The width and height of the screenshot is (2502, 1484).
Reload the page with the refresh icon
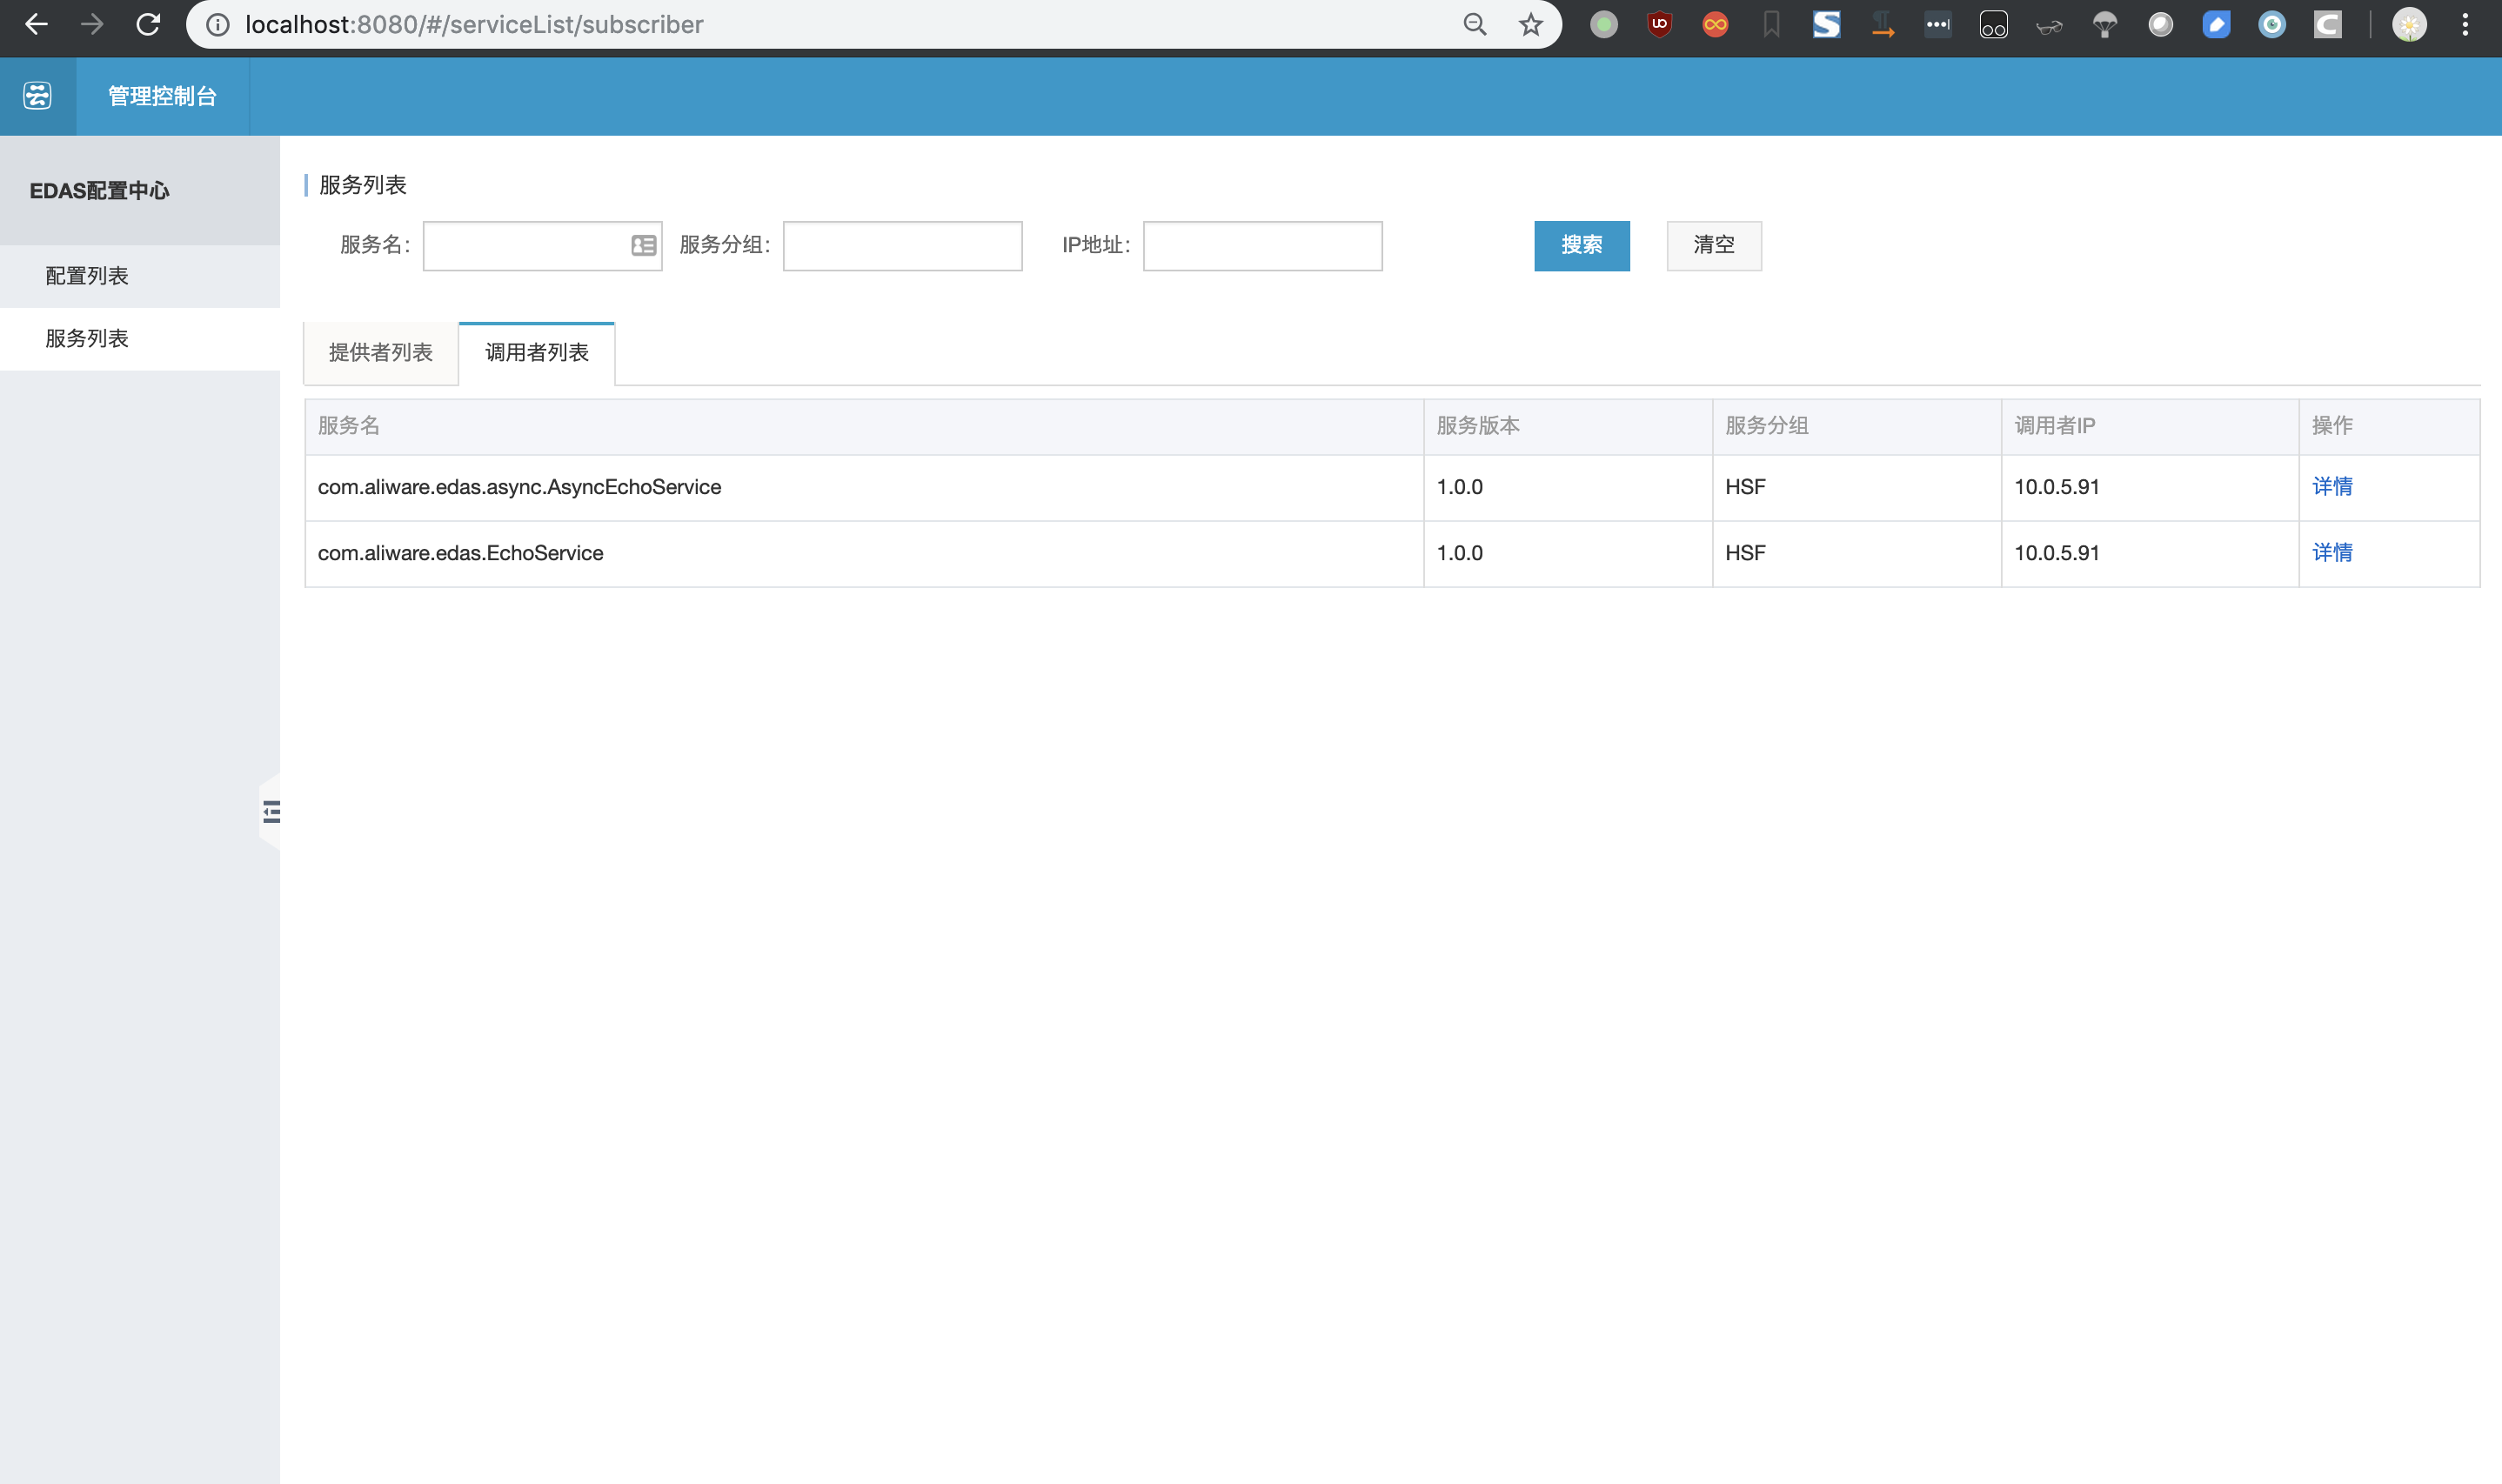pyautogui.click(x=148, y=24)
